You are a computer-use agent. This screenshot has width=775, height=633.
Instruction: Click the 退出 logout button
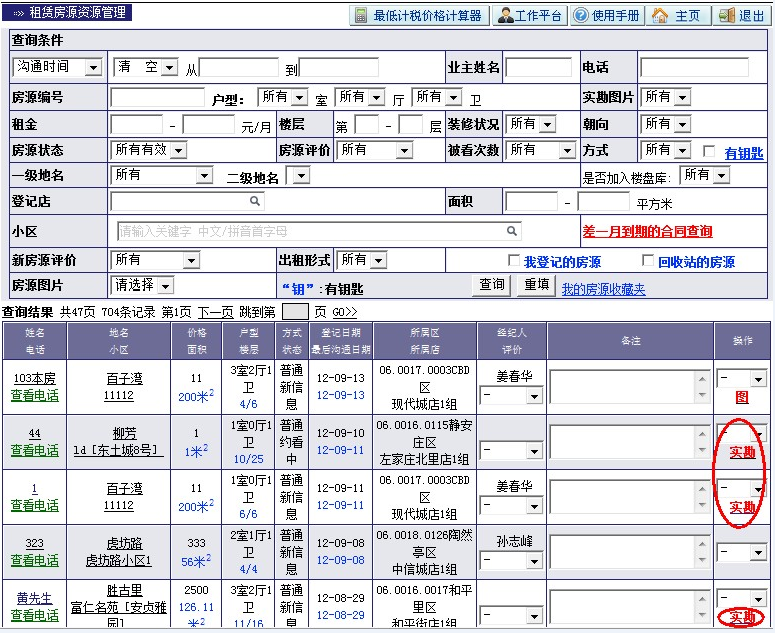click(x=741, y=15)
